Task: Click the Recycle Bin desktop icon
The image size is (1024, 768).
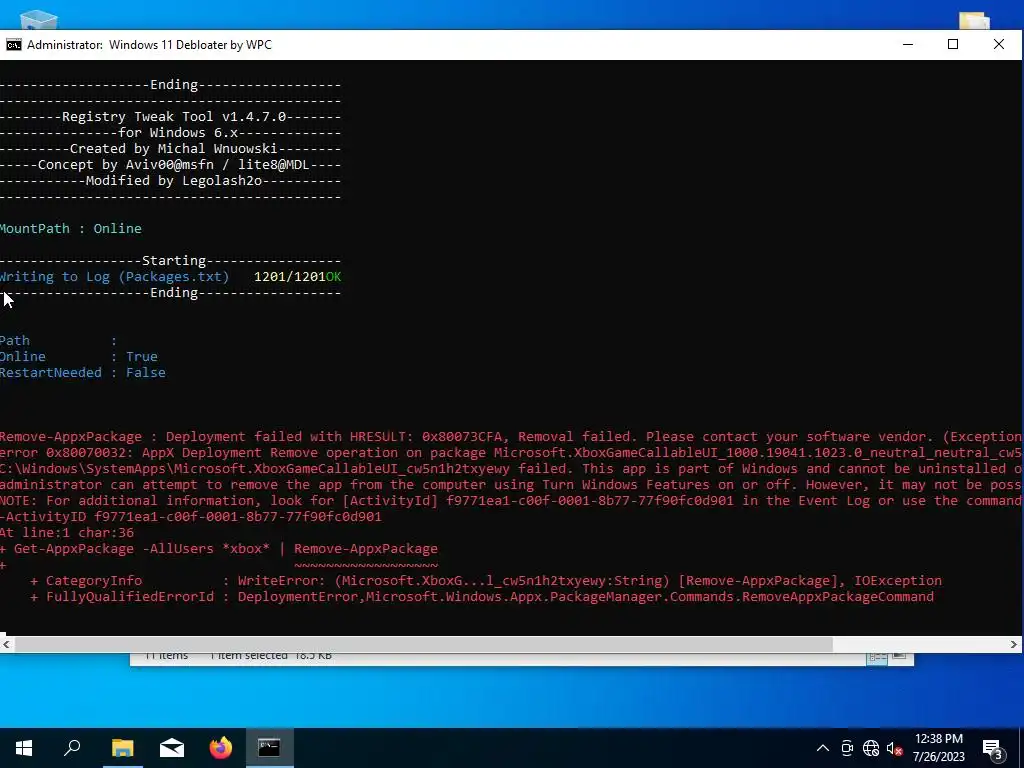Action: tap(39, 20)
